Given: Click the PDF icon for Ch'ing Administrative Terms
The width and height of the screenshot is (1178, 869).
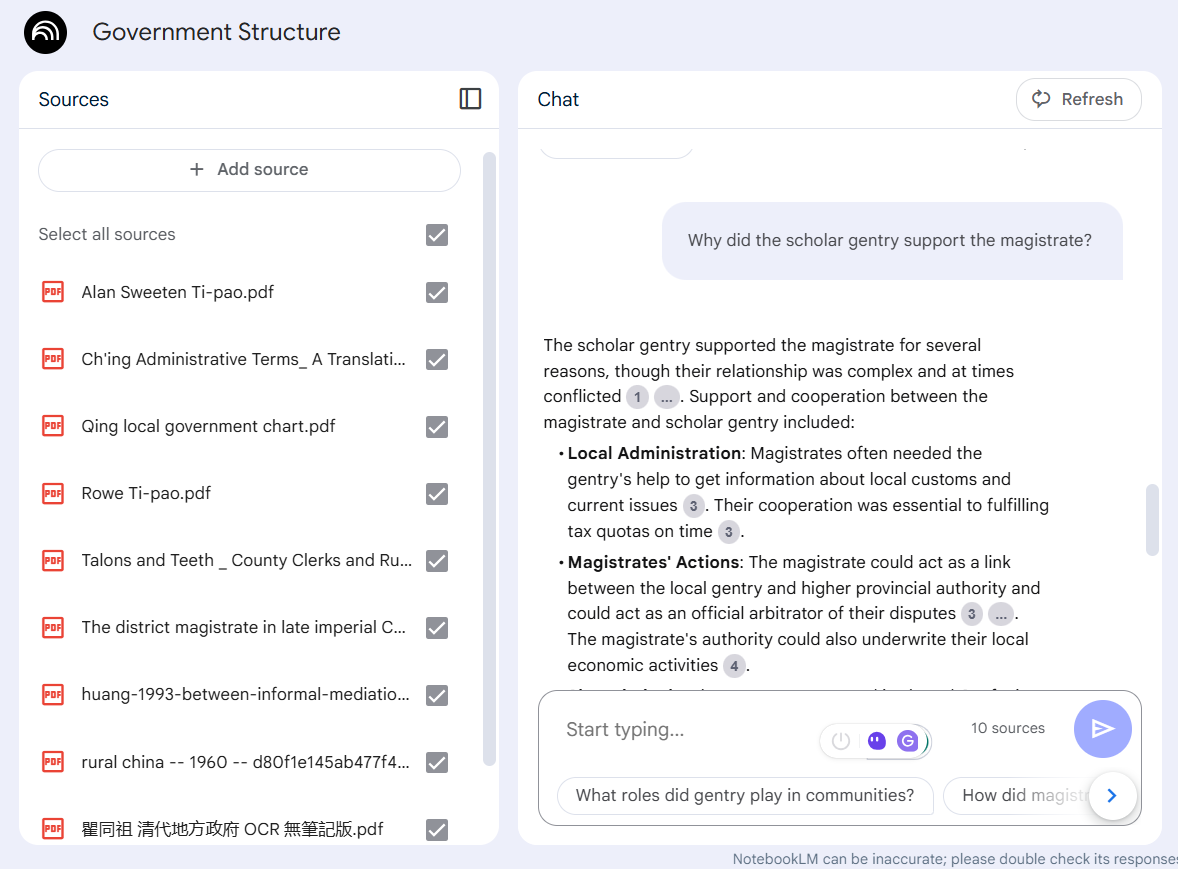Looking at the screenshot, I should pyautogui.click(x=53, y=359).
